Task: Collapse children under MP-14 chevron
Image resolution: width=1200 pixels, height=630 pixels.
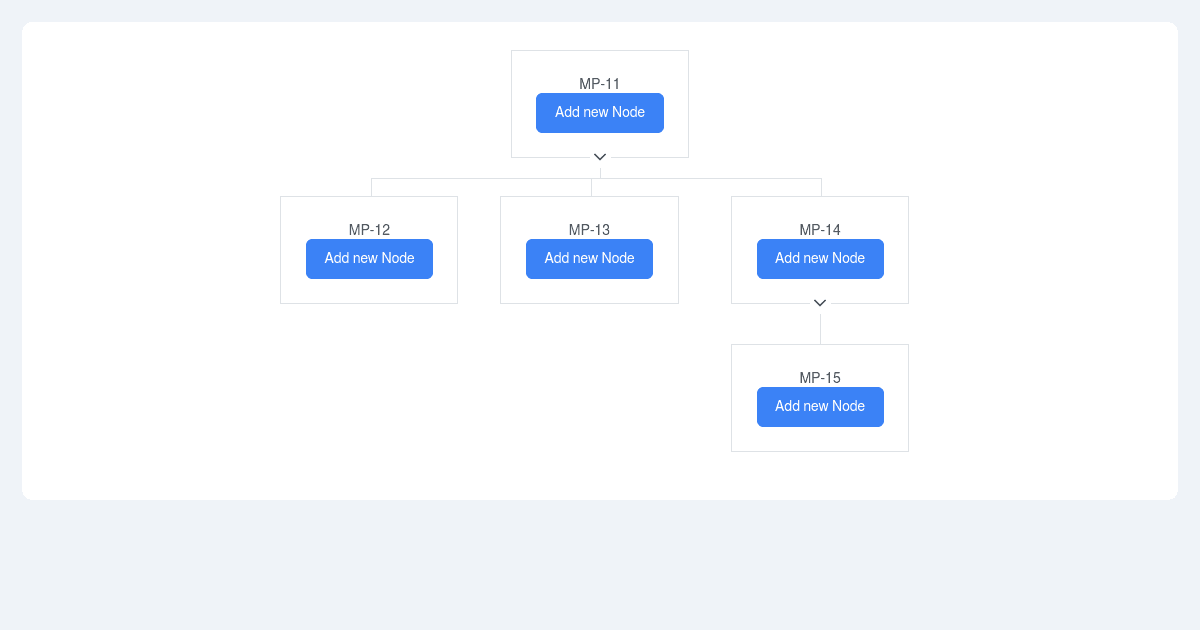Action: click(x=820, y=303)
